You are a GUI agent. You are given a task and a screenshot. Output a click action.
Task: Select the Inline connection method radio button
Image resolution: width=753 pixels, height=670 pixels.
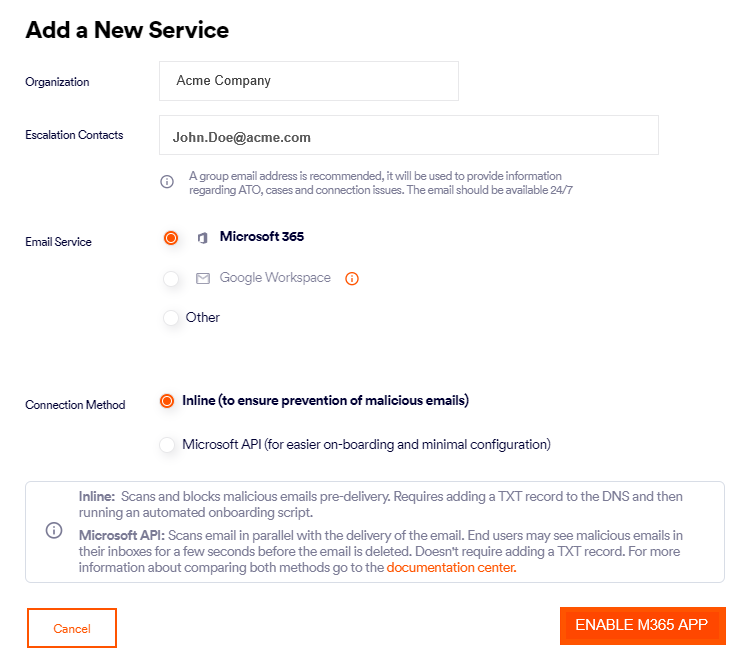tap(167, 401)
